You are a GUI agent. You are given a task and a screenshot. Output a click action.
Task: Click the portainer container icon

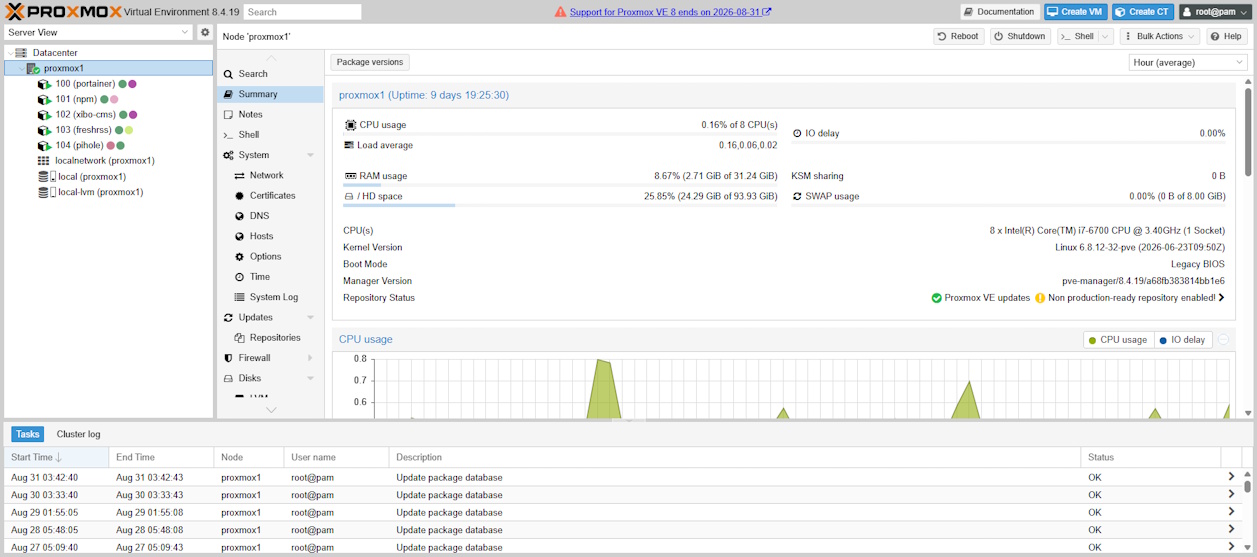tap(44, 84)
